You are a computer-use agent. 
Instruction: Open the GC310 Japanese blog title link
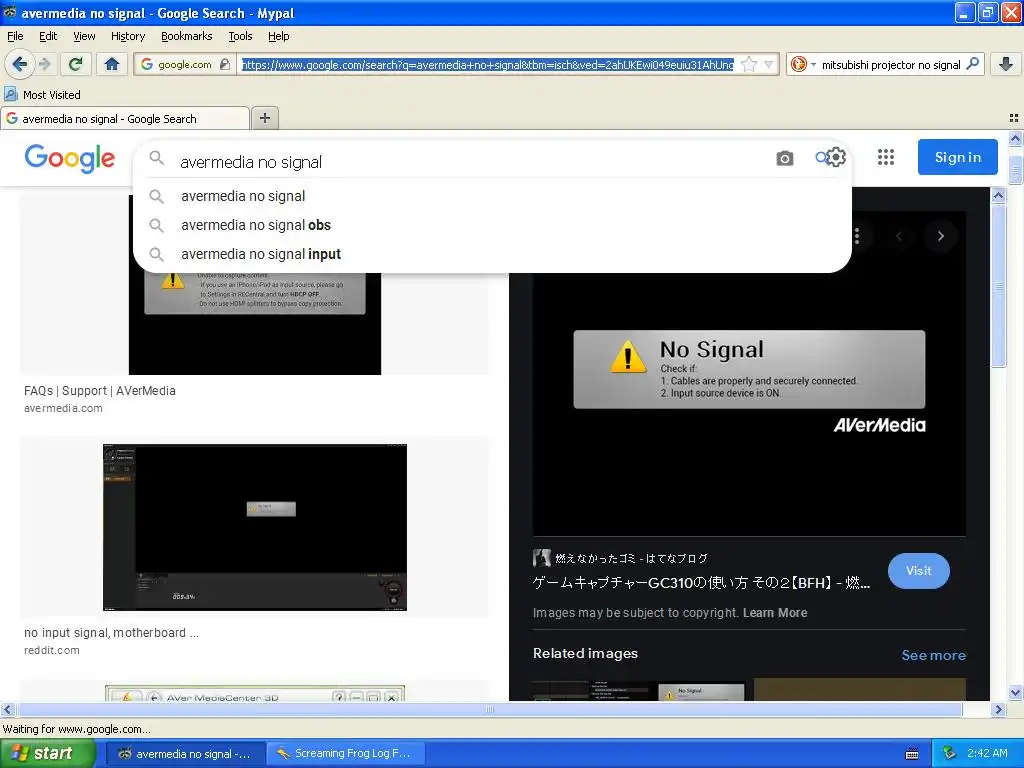pos(701,583)
